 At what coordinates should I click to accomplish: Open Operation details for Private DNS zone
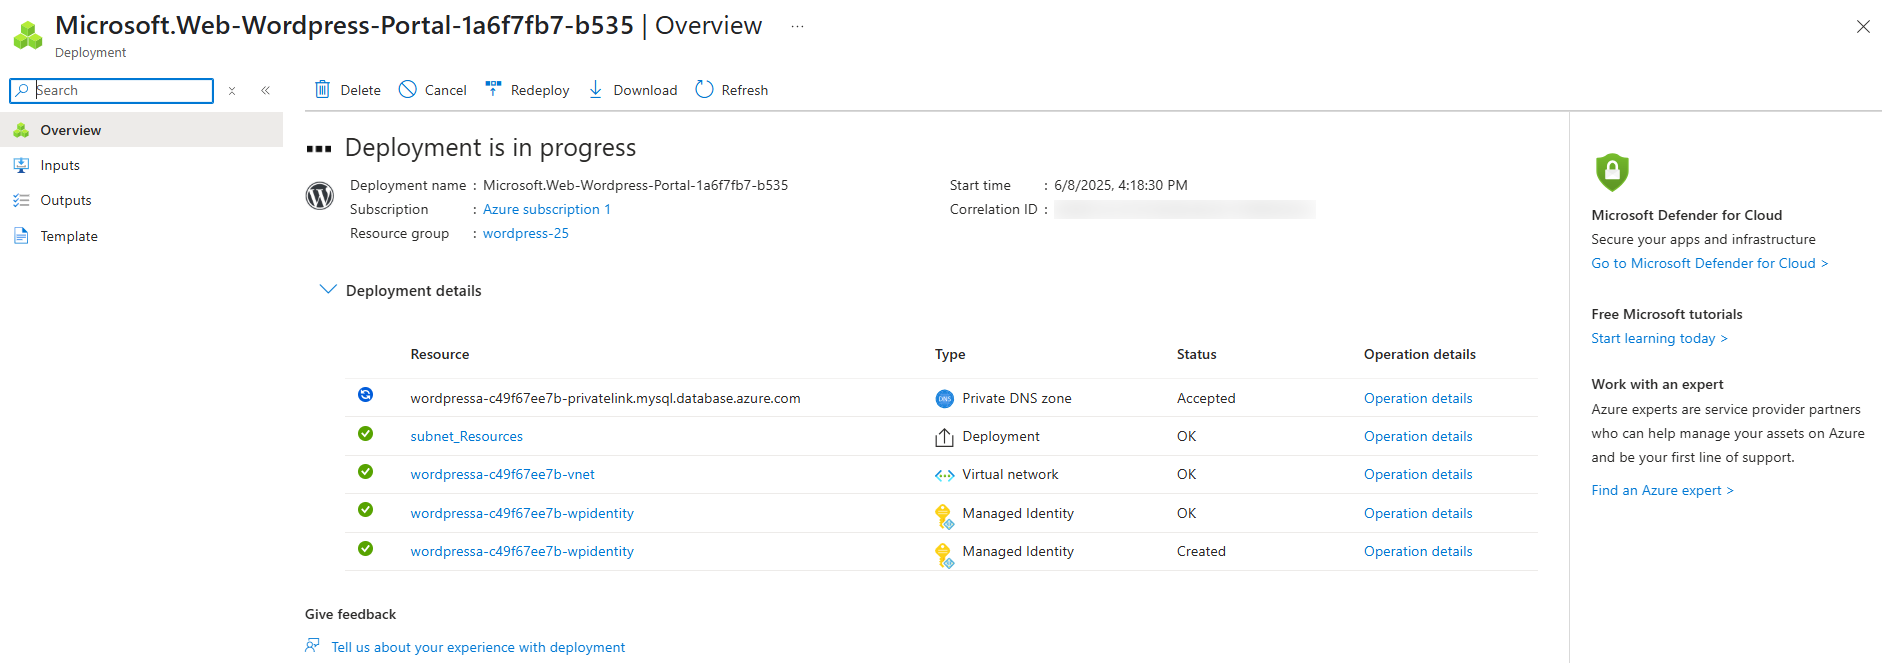click(x=1418, y=398)
